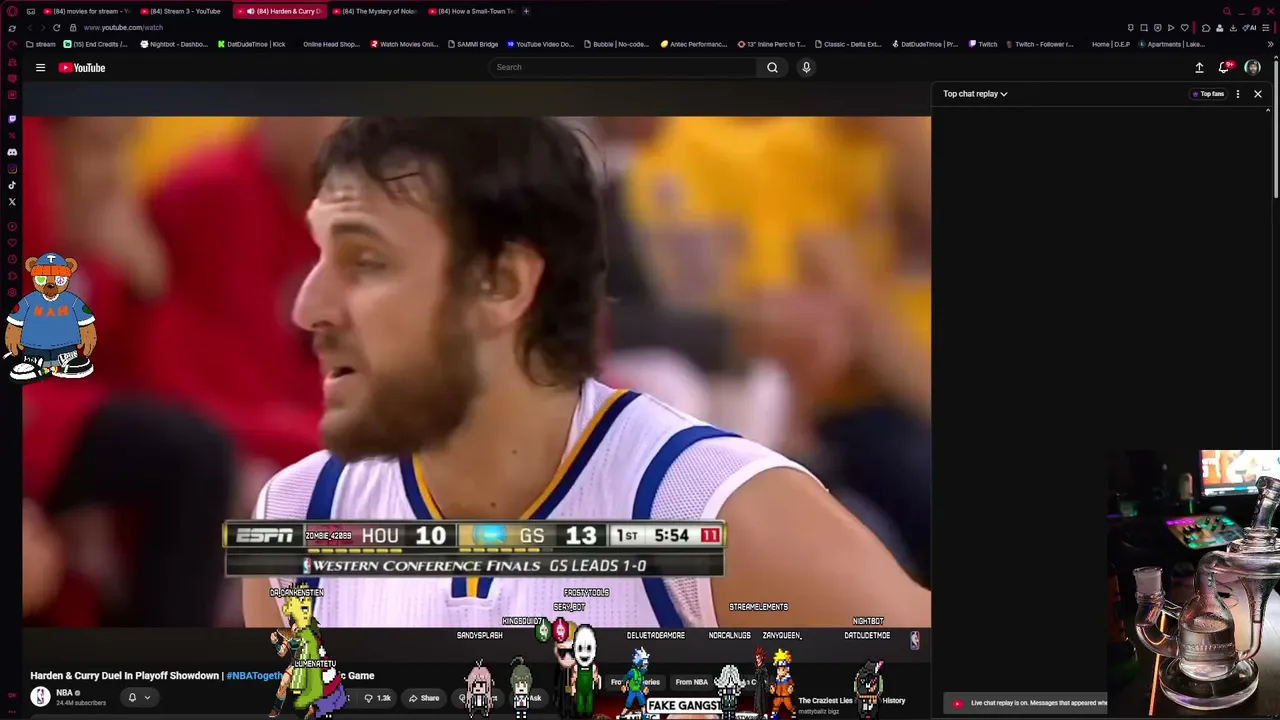
Task: Expand the Top chat replay dropdown
Action: [x=975, y=94]
